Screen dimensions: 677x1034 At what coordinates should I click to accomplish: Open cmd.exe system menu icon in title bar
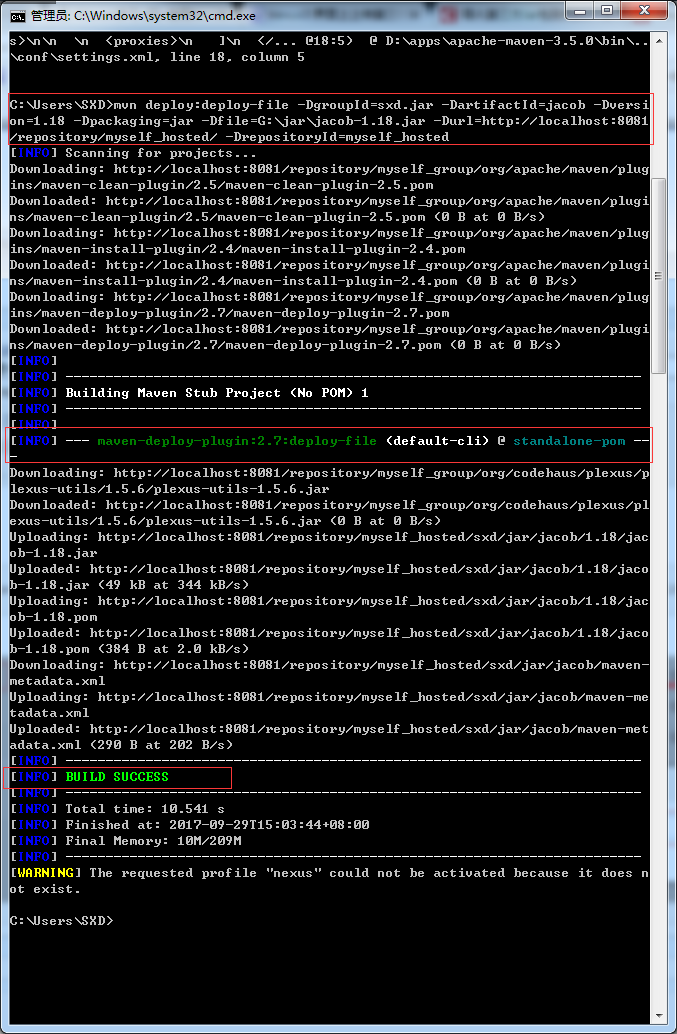(x=18, y=15)
